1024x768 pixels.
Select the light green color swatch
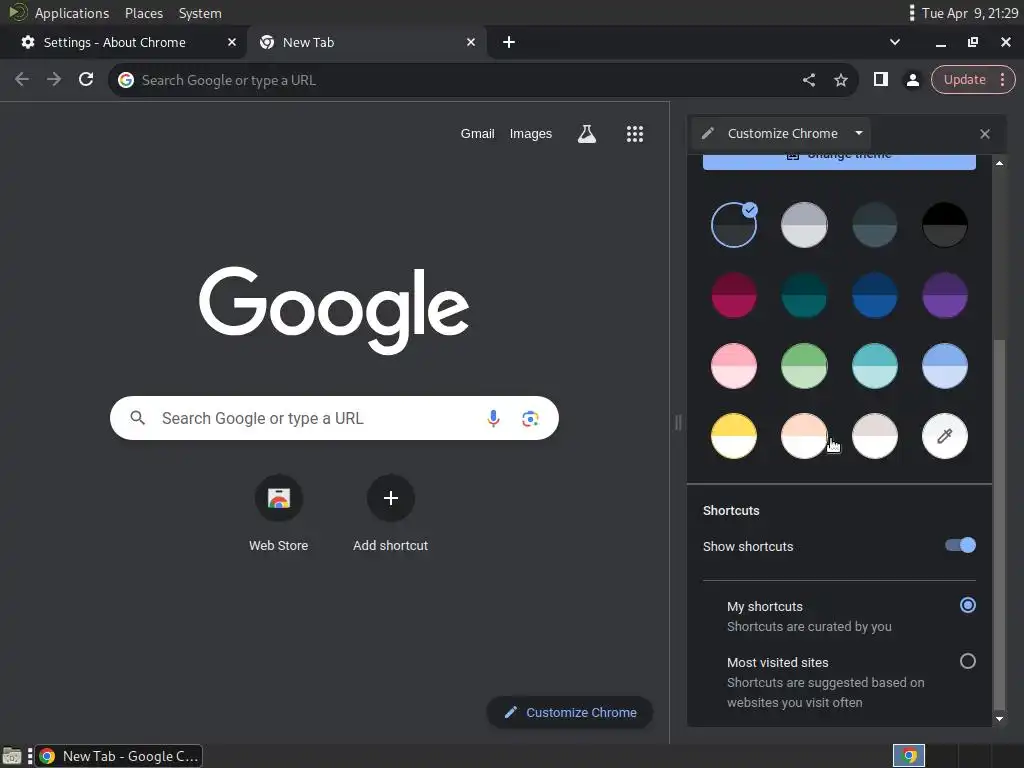click(804, 366)
